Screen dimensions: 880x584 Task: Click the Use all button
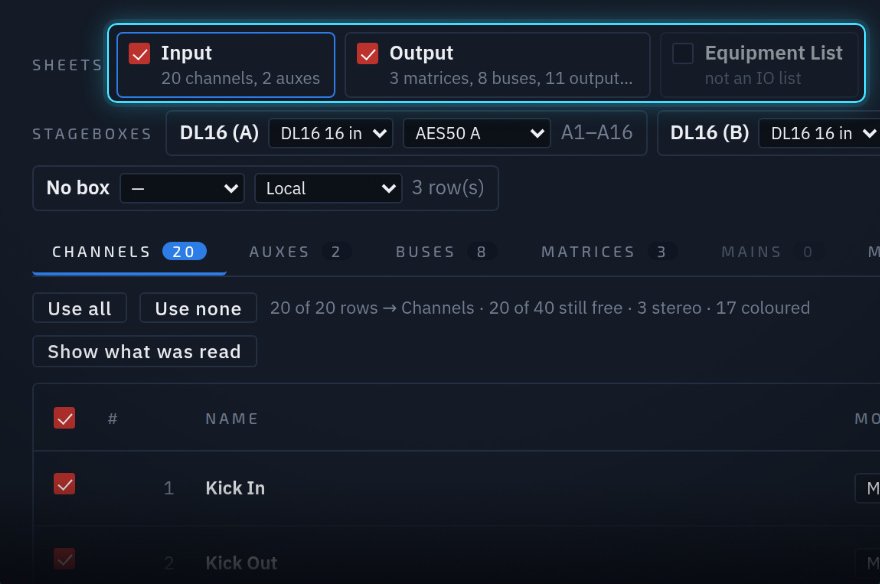(x=80, y=308)
